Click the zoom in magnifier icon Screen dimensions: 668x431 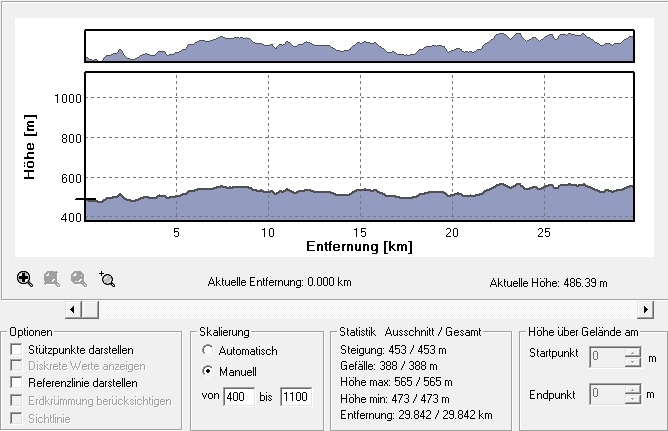point(25,280)
